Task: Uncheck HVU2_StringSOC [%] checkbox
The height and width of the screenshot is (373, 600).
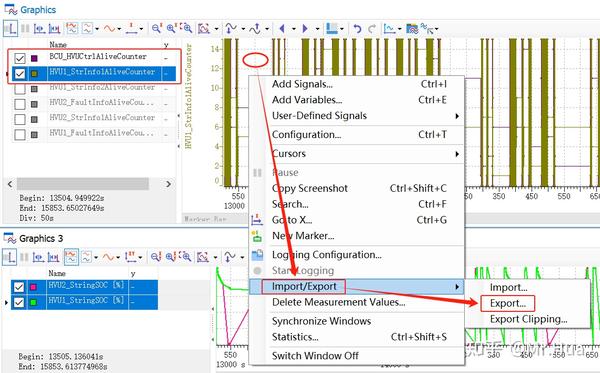Action: 19,287
